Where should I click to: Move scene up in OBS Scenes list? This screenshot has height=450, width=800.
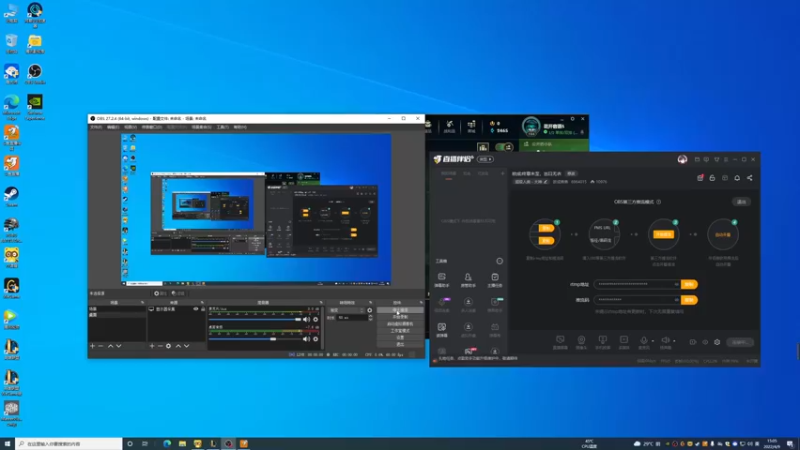point(110,346)
